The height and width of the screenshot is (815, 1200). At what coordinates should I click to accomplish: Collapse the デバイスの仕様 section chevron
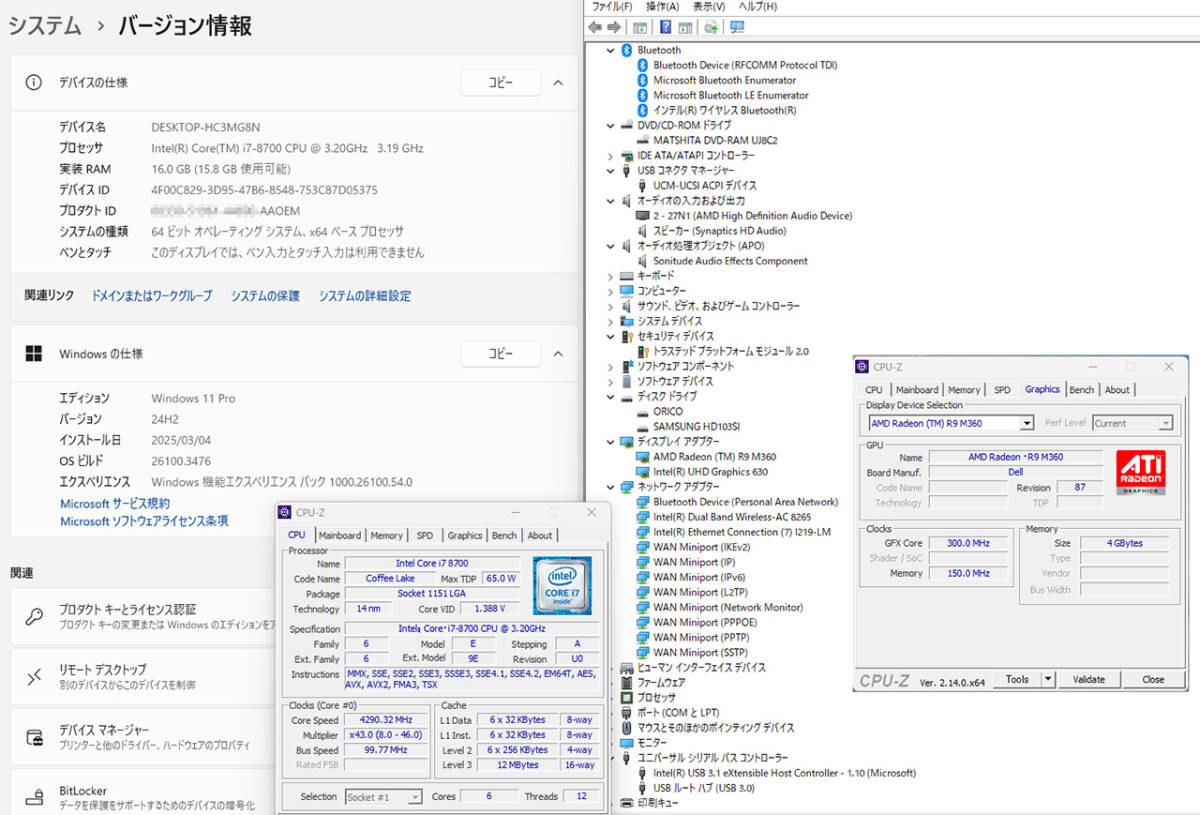(x=558, y=83)
